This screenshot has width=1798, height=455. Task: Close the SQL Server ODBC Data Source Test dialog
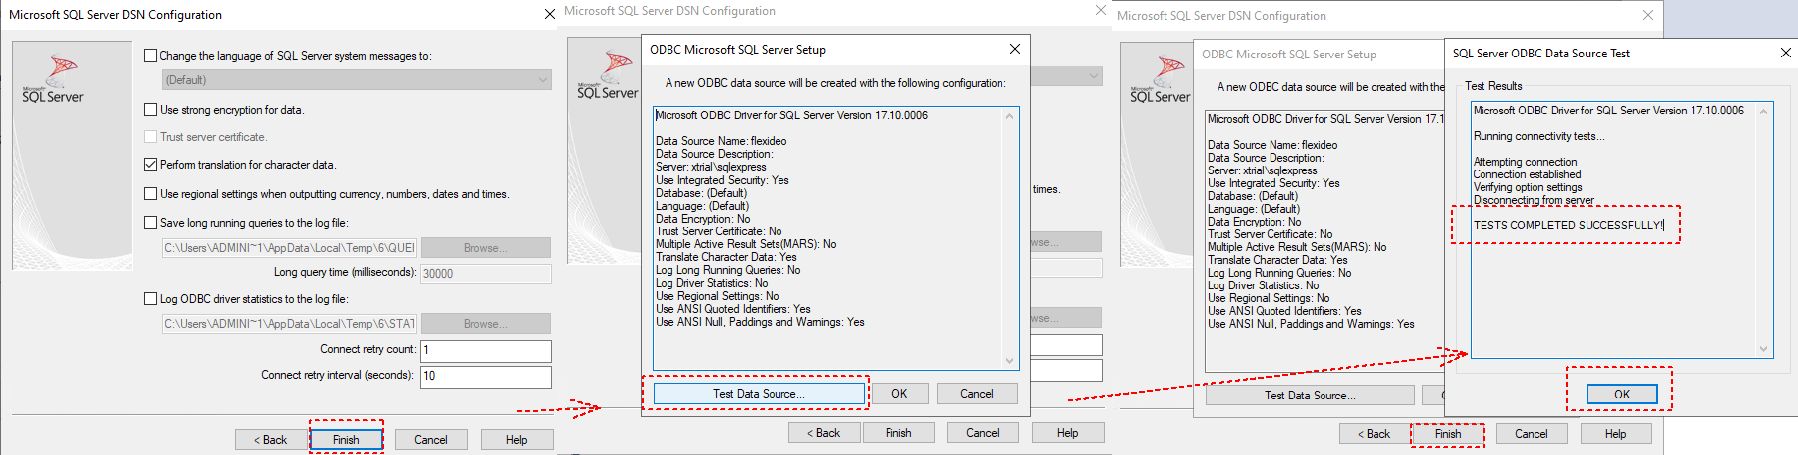coord(1785,53)
